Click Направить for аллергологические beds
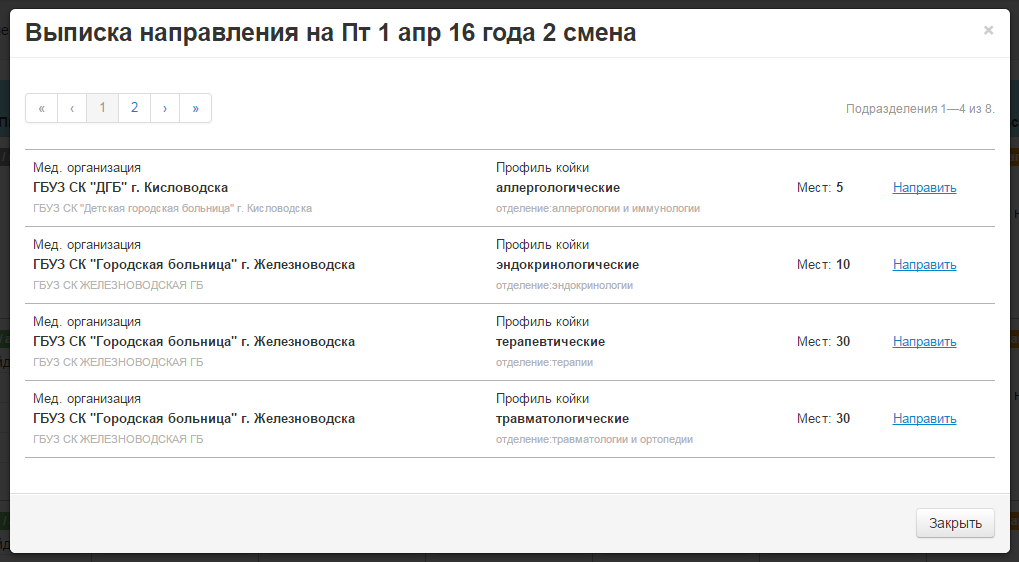 coord(924,188)
